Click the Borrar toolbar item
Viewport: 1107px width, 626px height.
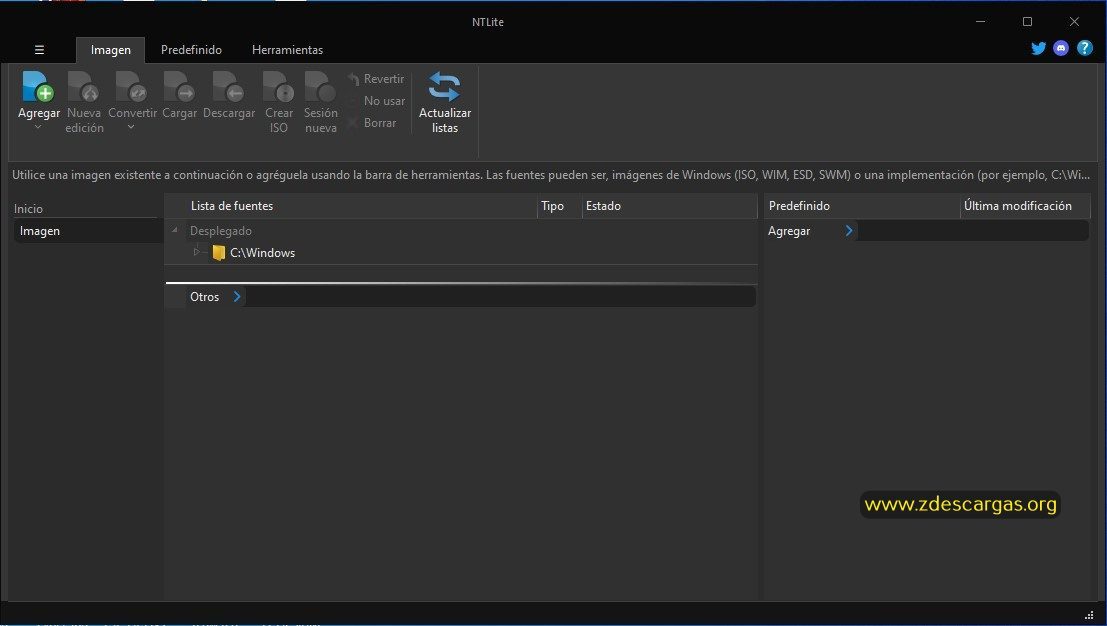point(372,123)
